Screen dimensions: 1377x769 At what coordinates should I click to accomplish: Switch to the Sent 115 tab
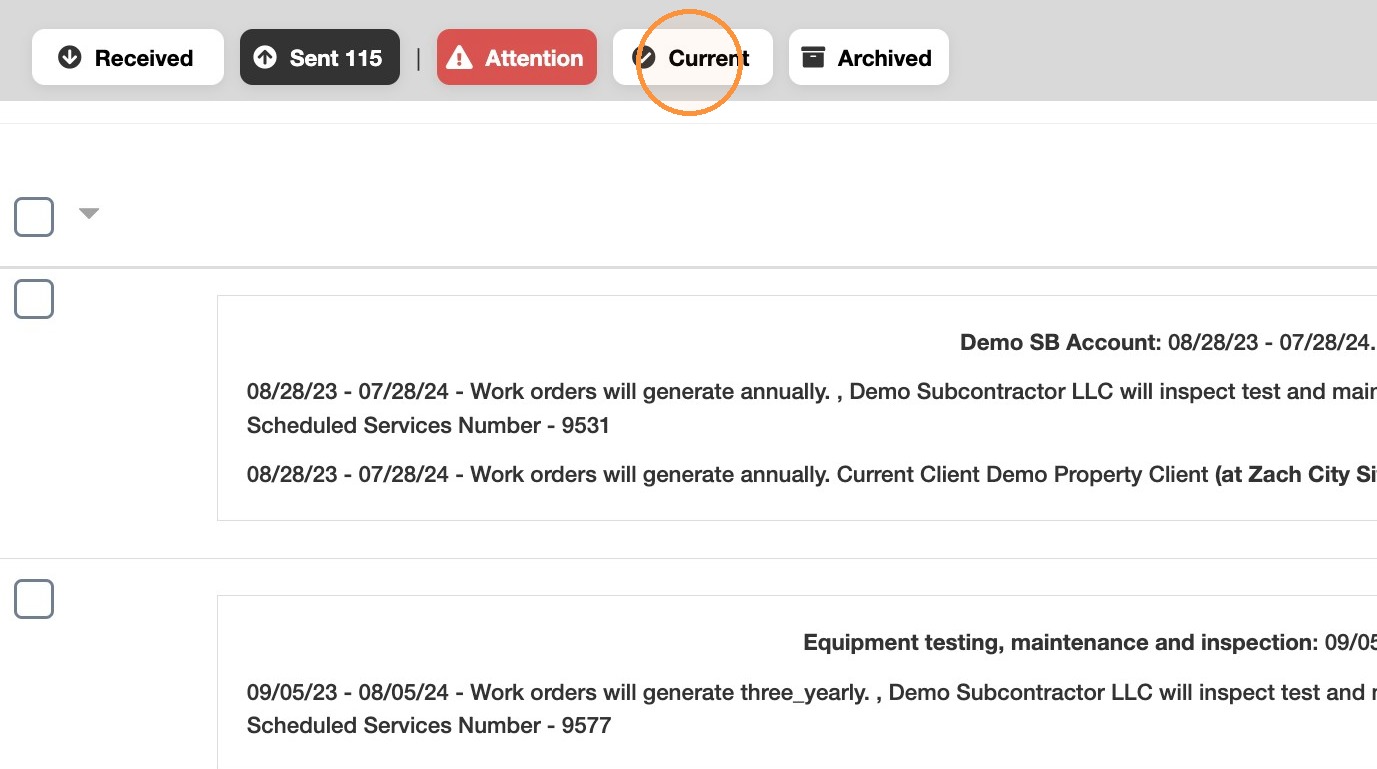(x=320, y=57)
